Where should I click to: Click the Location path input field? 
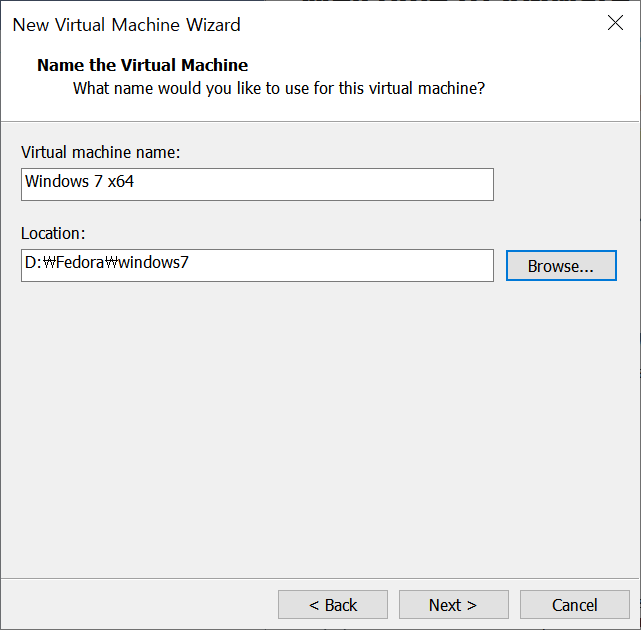(257, 265)
